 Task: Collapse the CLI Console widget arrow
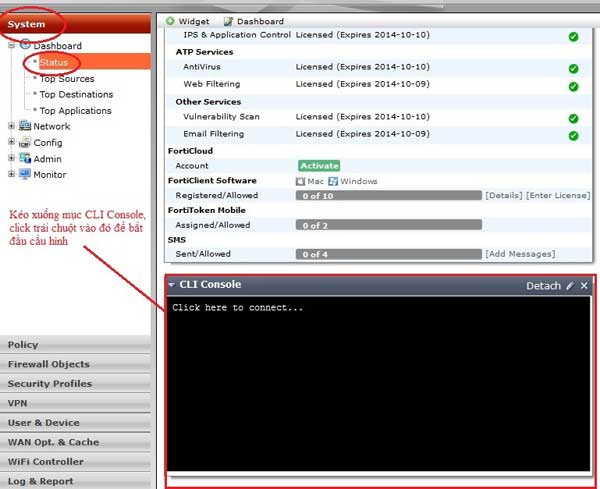tap(172, 285)
